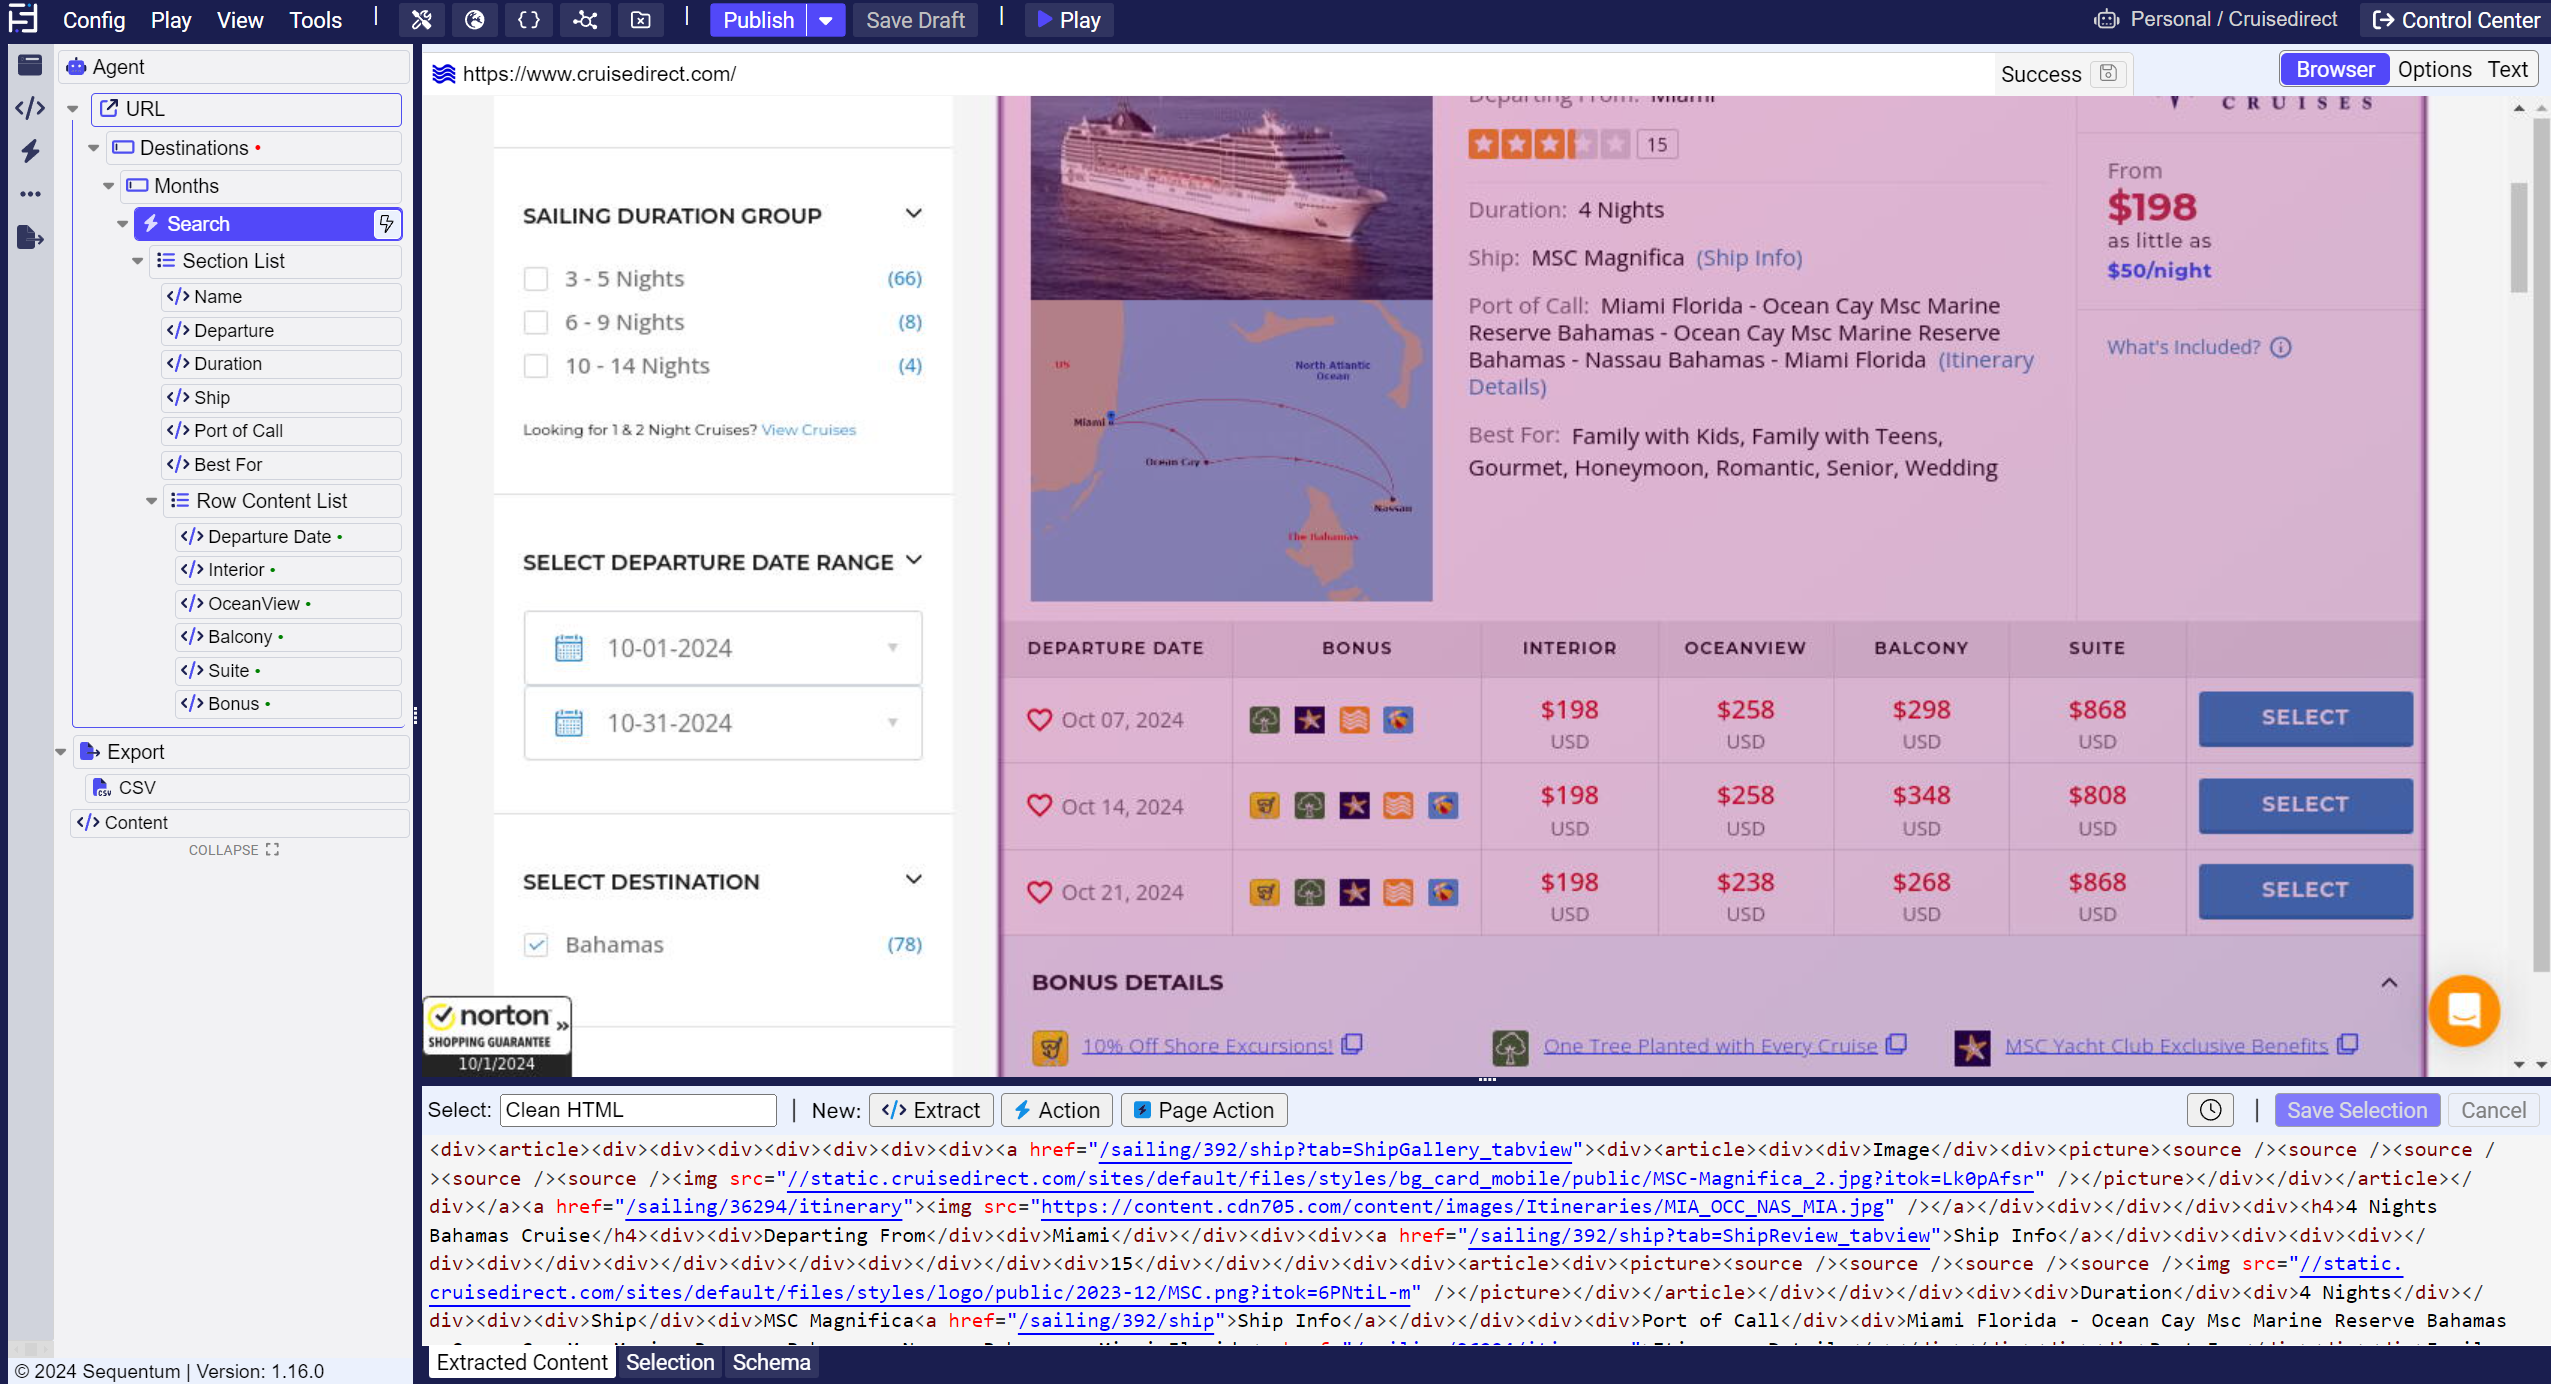The width and height of the screenshot is (2551, 1384).
Task: Switch to the Text tab
Action: (x=2508, y=69)
